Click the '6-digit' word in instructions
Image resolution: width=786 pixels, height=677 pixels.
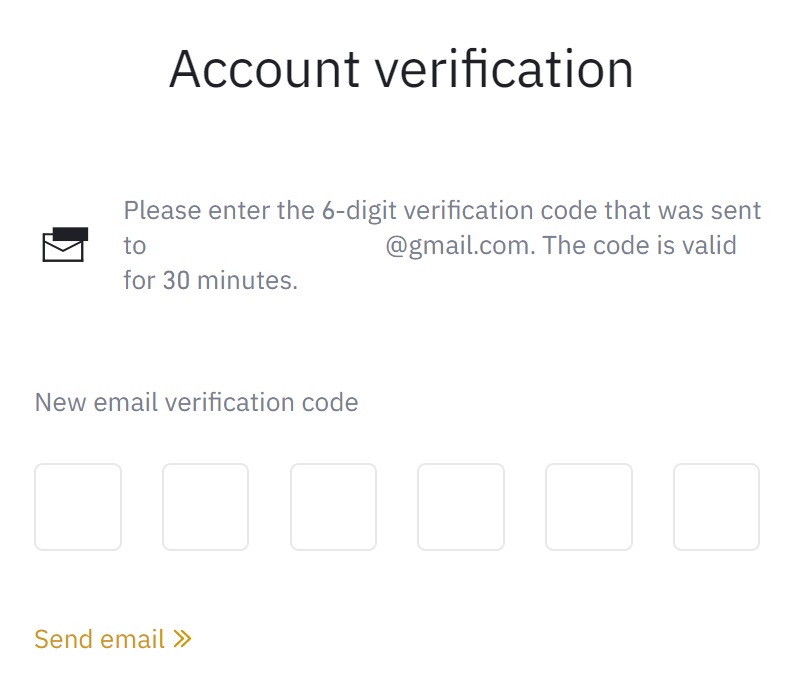click(x=359, y=210)
